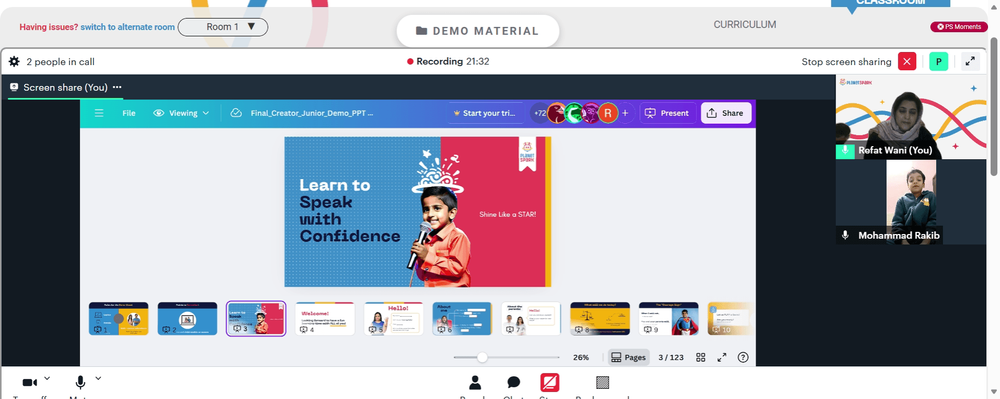
Task: Open Screen share three-dots options
Action: (x=117, y=87)
